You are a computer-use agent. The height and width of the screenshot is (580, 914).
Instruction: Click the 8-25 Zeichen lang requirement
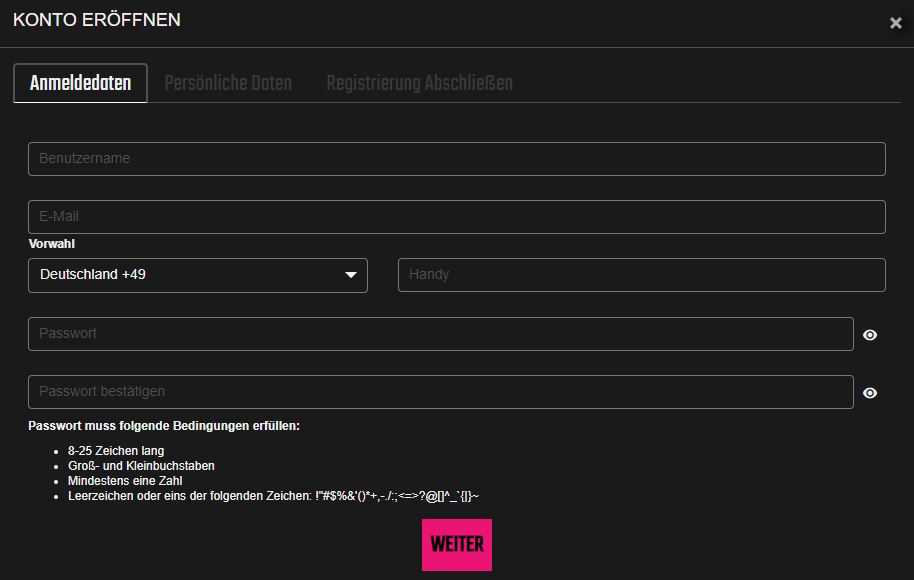(116, 451)
